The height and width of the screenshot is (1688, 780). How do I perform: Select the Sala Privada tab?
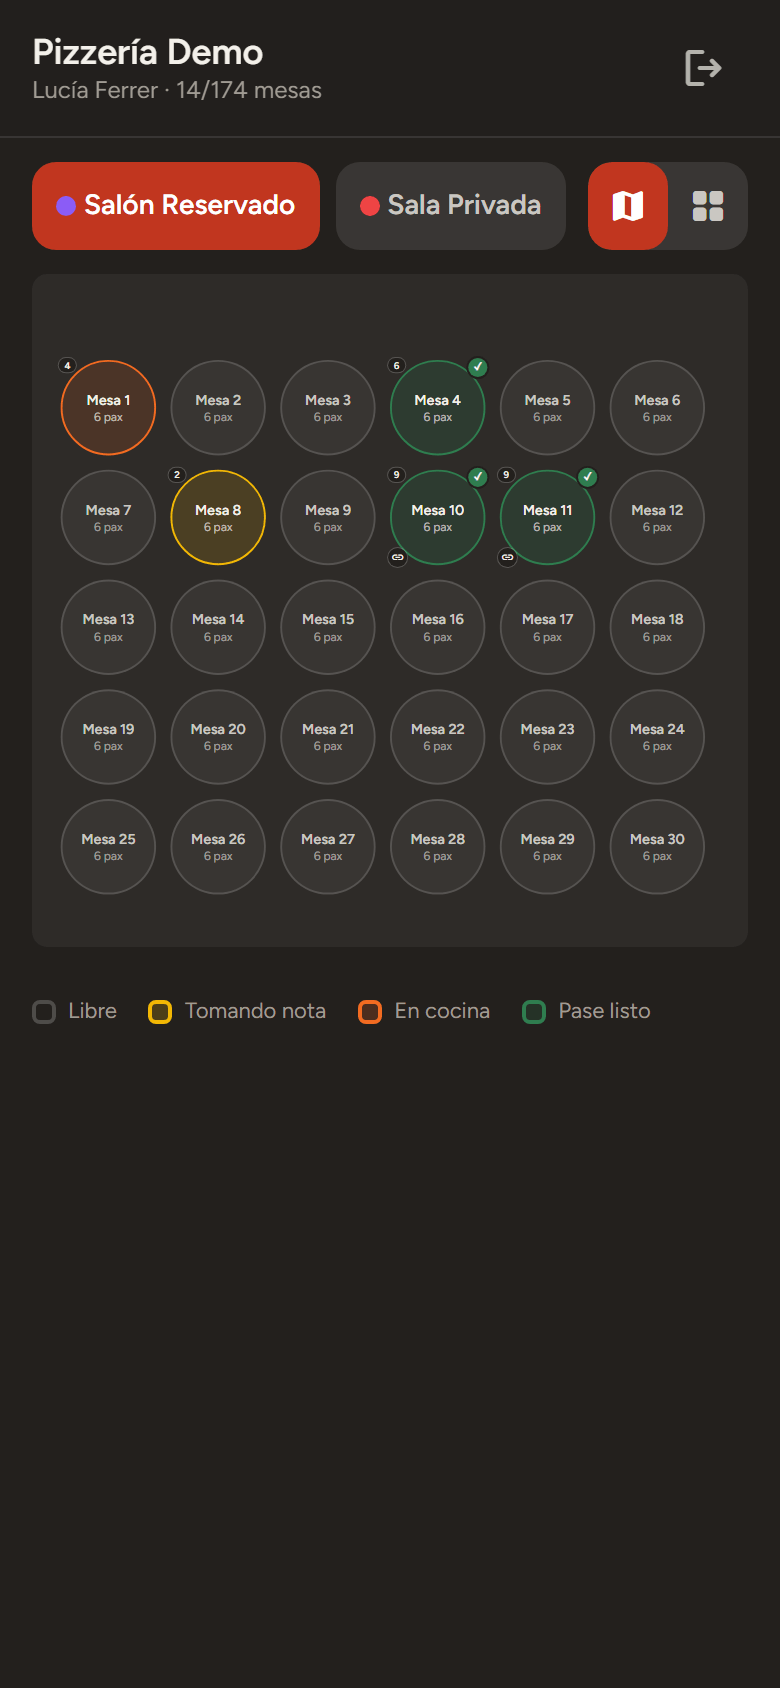451,206
